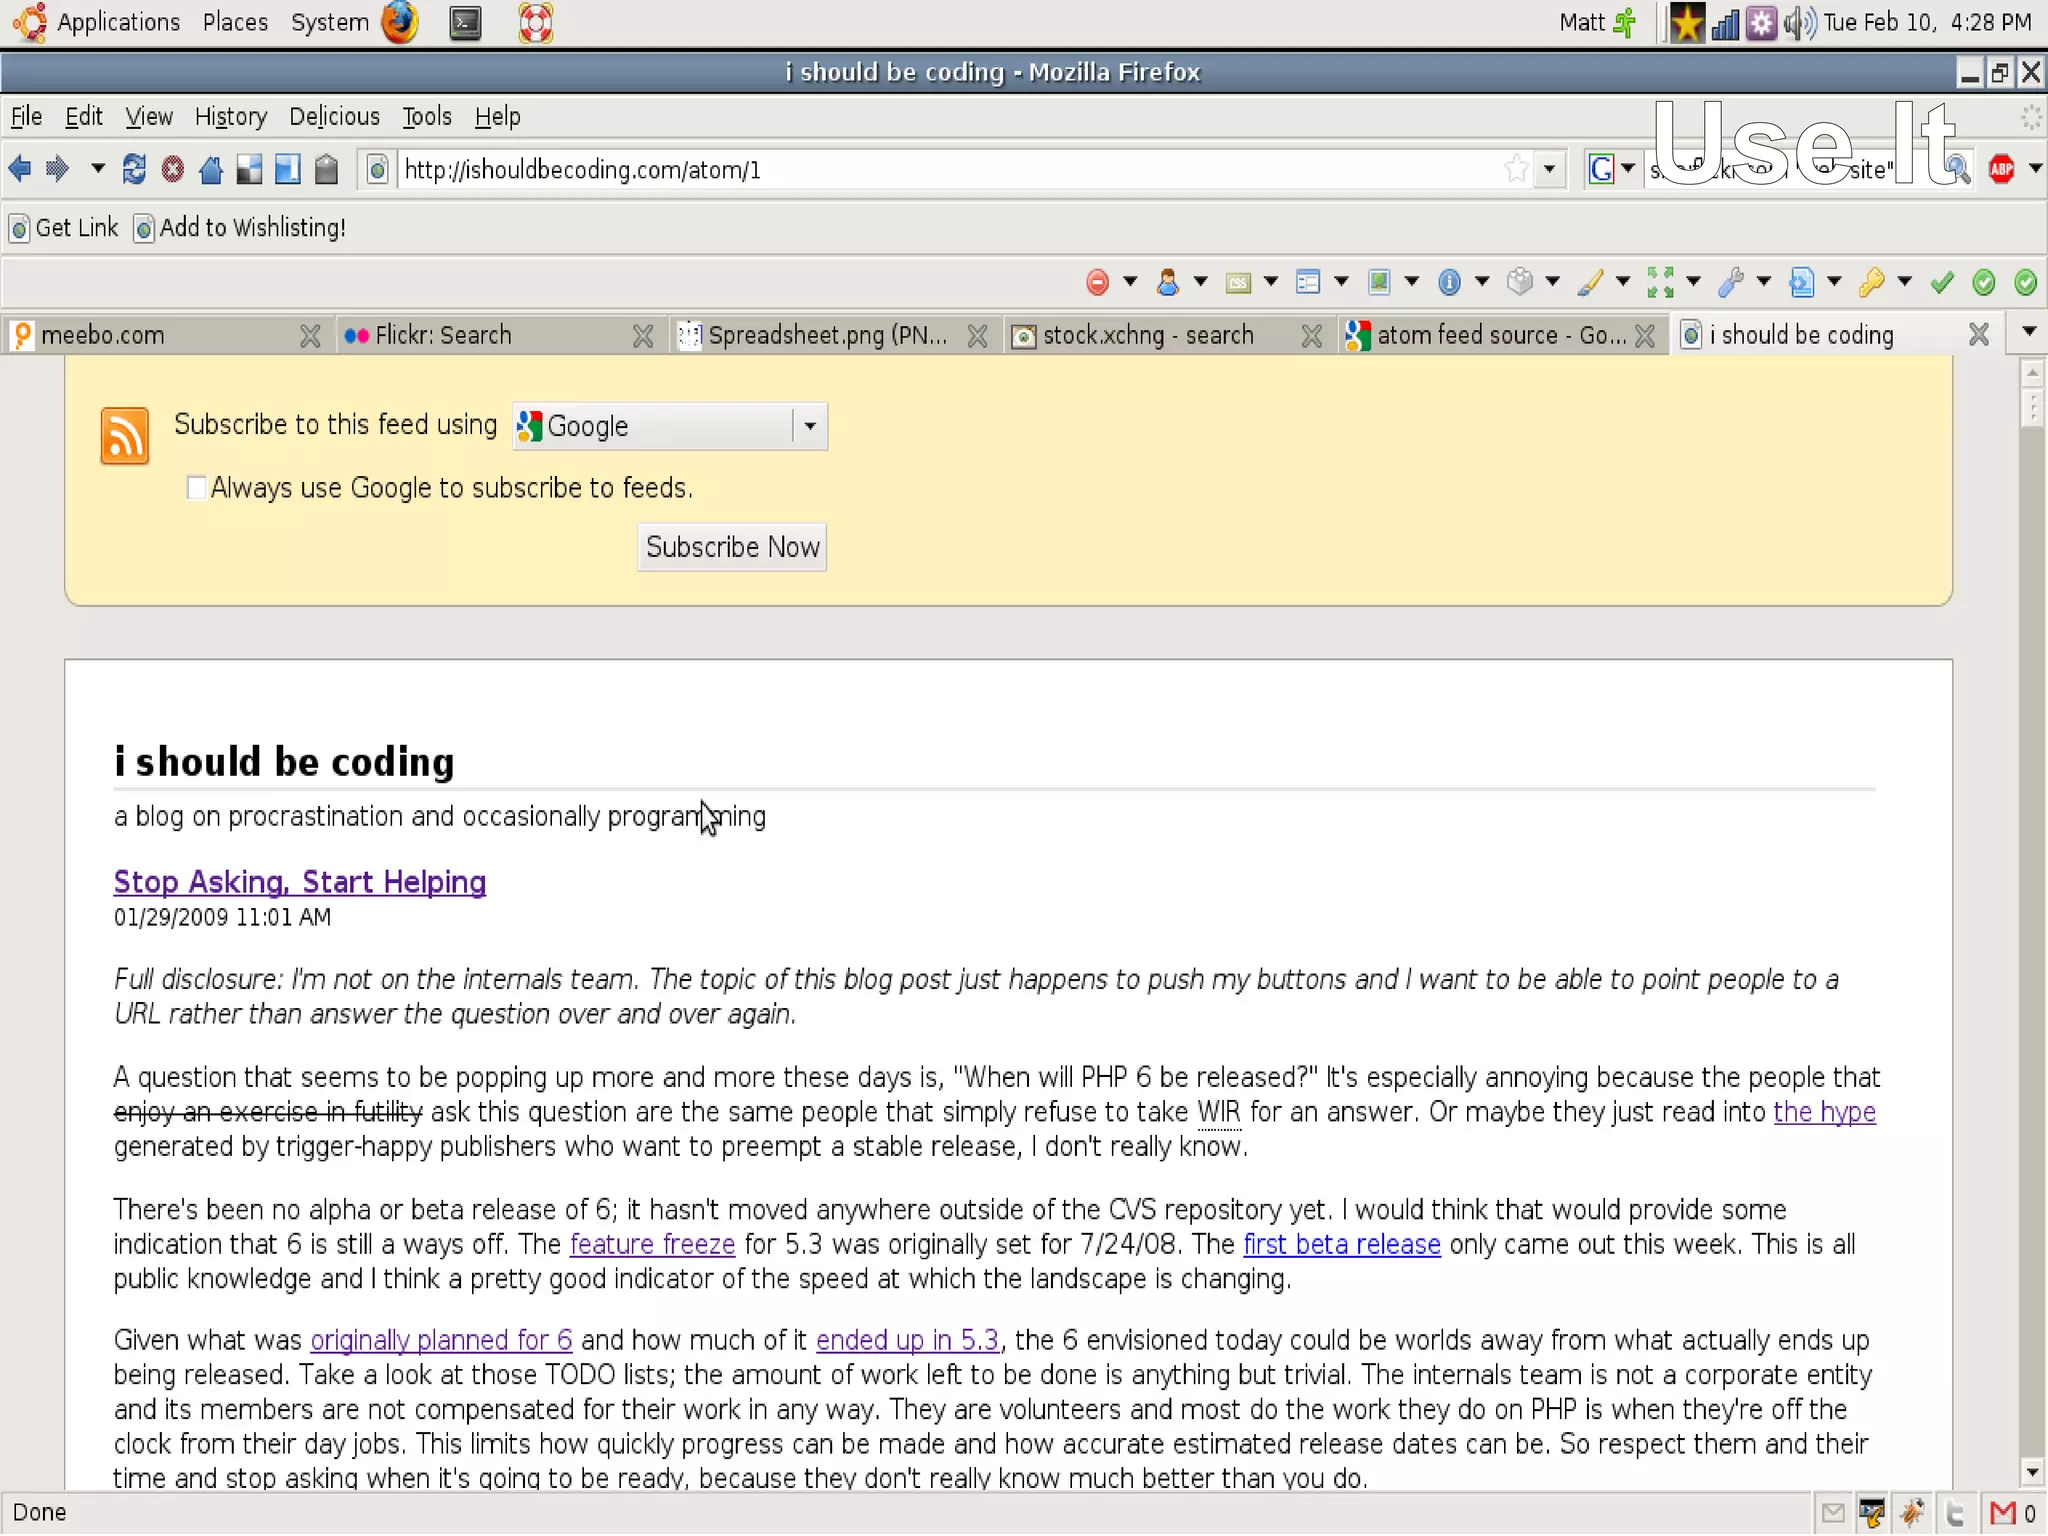Click the Subscribe Now button
Screen dimensions: 2048x1536
click(x=732, y=547)
